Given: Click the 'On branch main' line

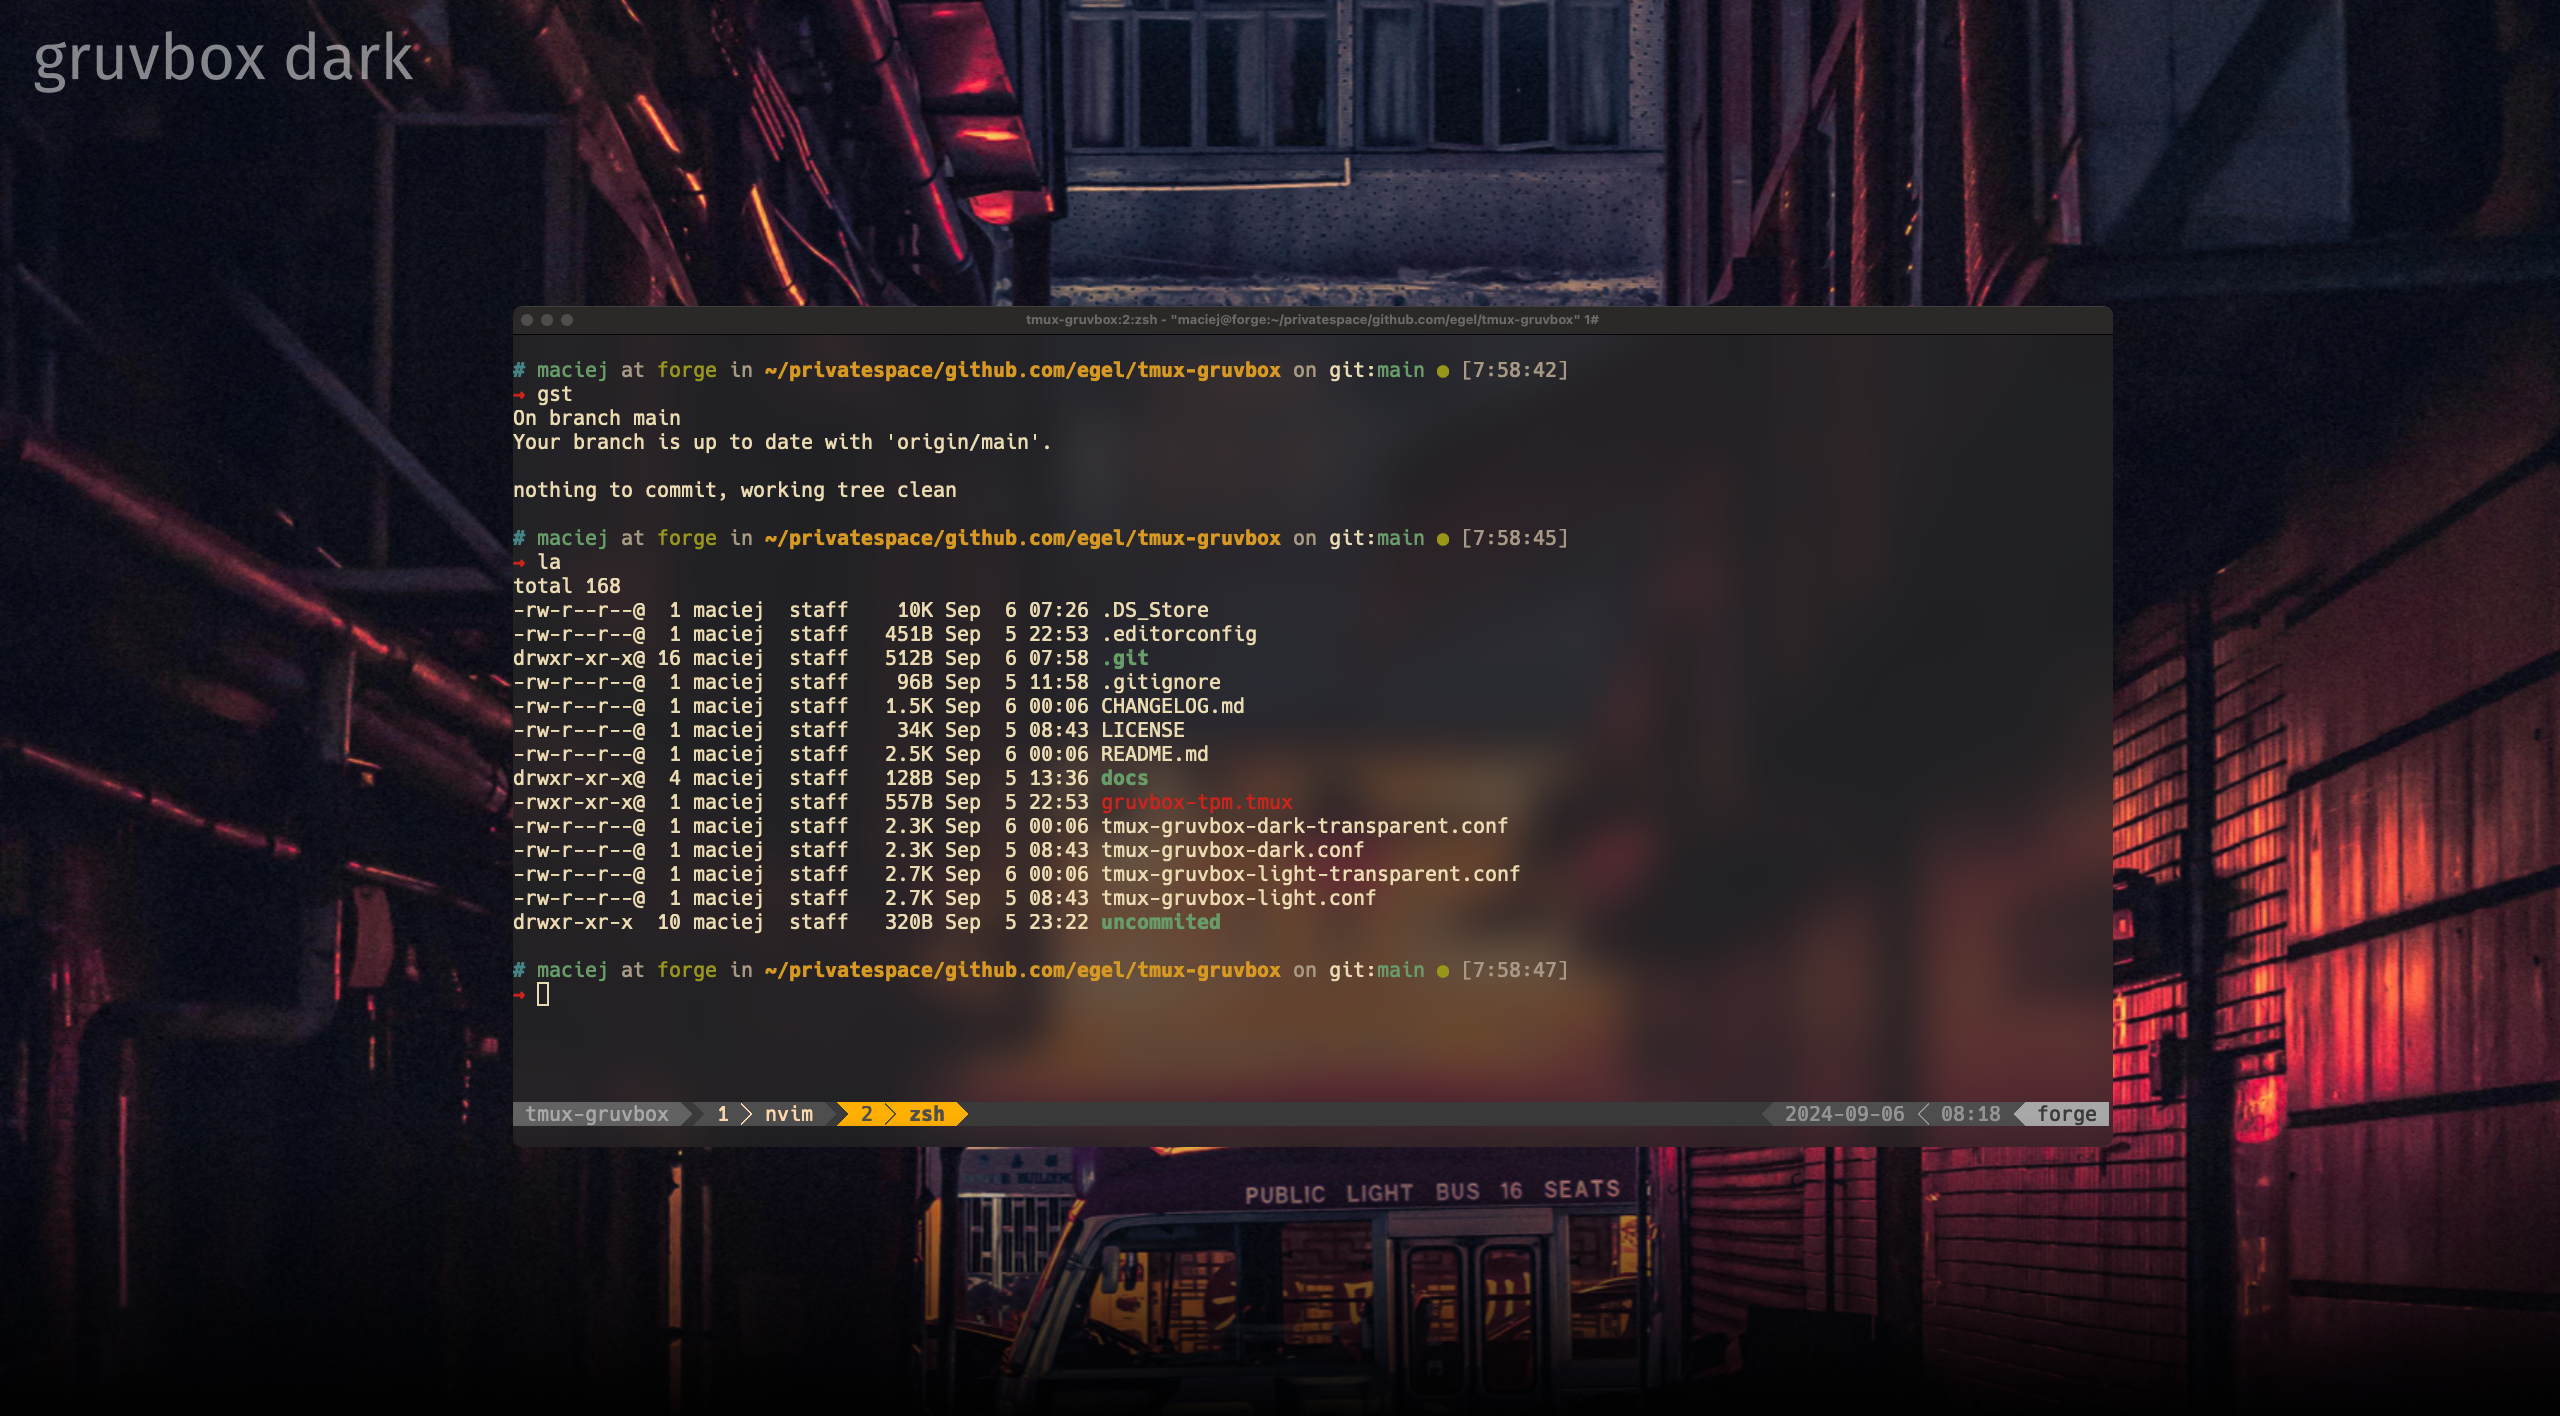Looking at the screenshot, I should (597, 418).
